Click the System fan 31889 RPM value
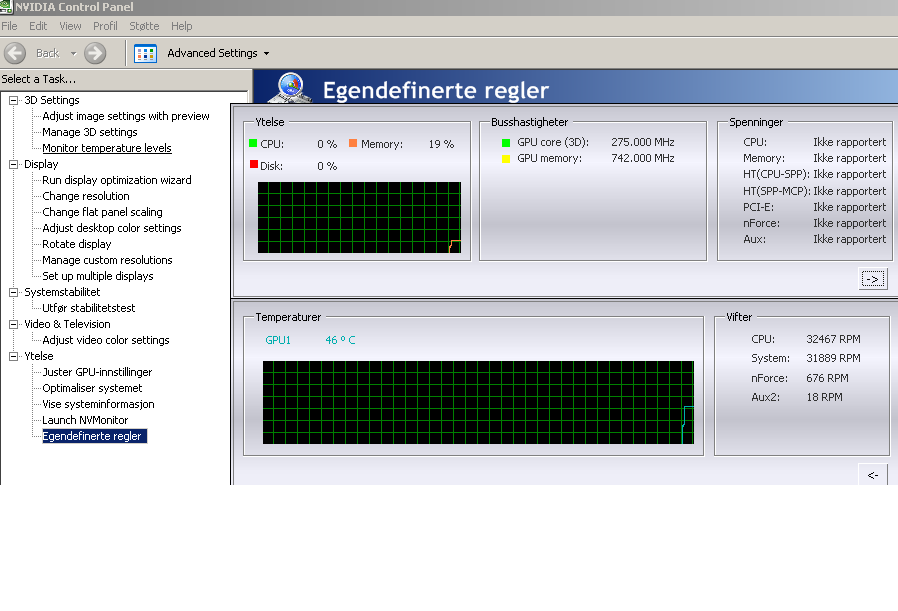Screen dimensions: 898x611 click(x=833, y=358)
